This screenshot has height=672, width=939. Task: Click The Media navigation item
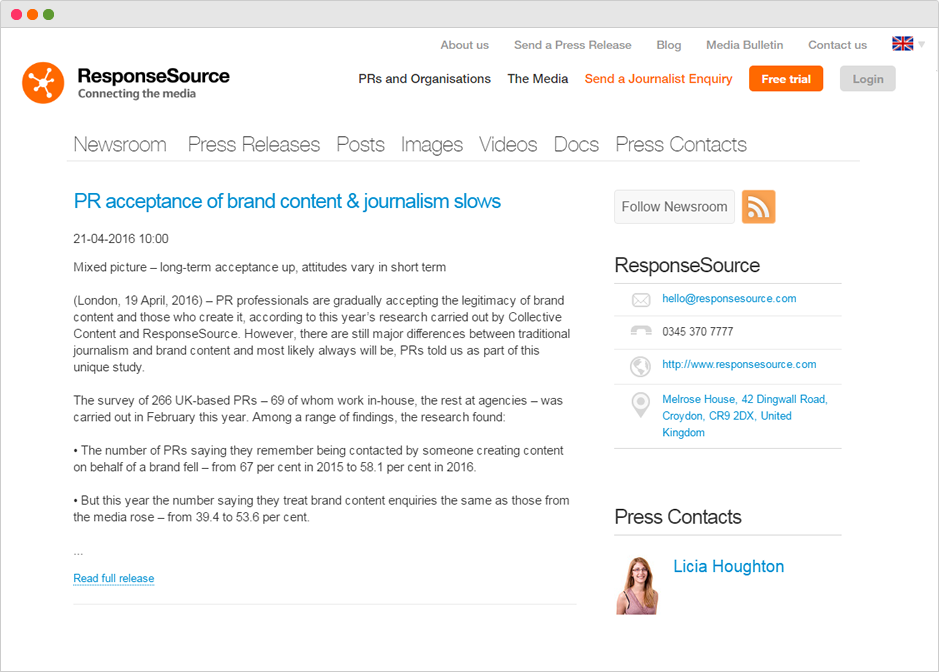click(537, 78)
